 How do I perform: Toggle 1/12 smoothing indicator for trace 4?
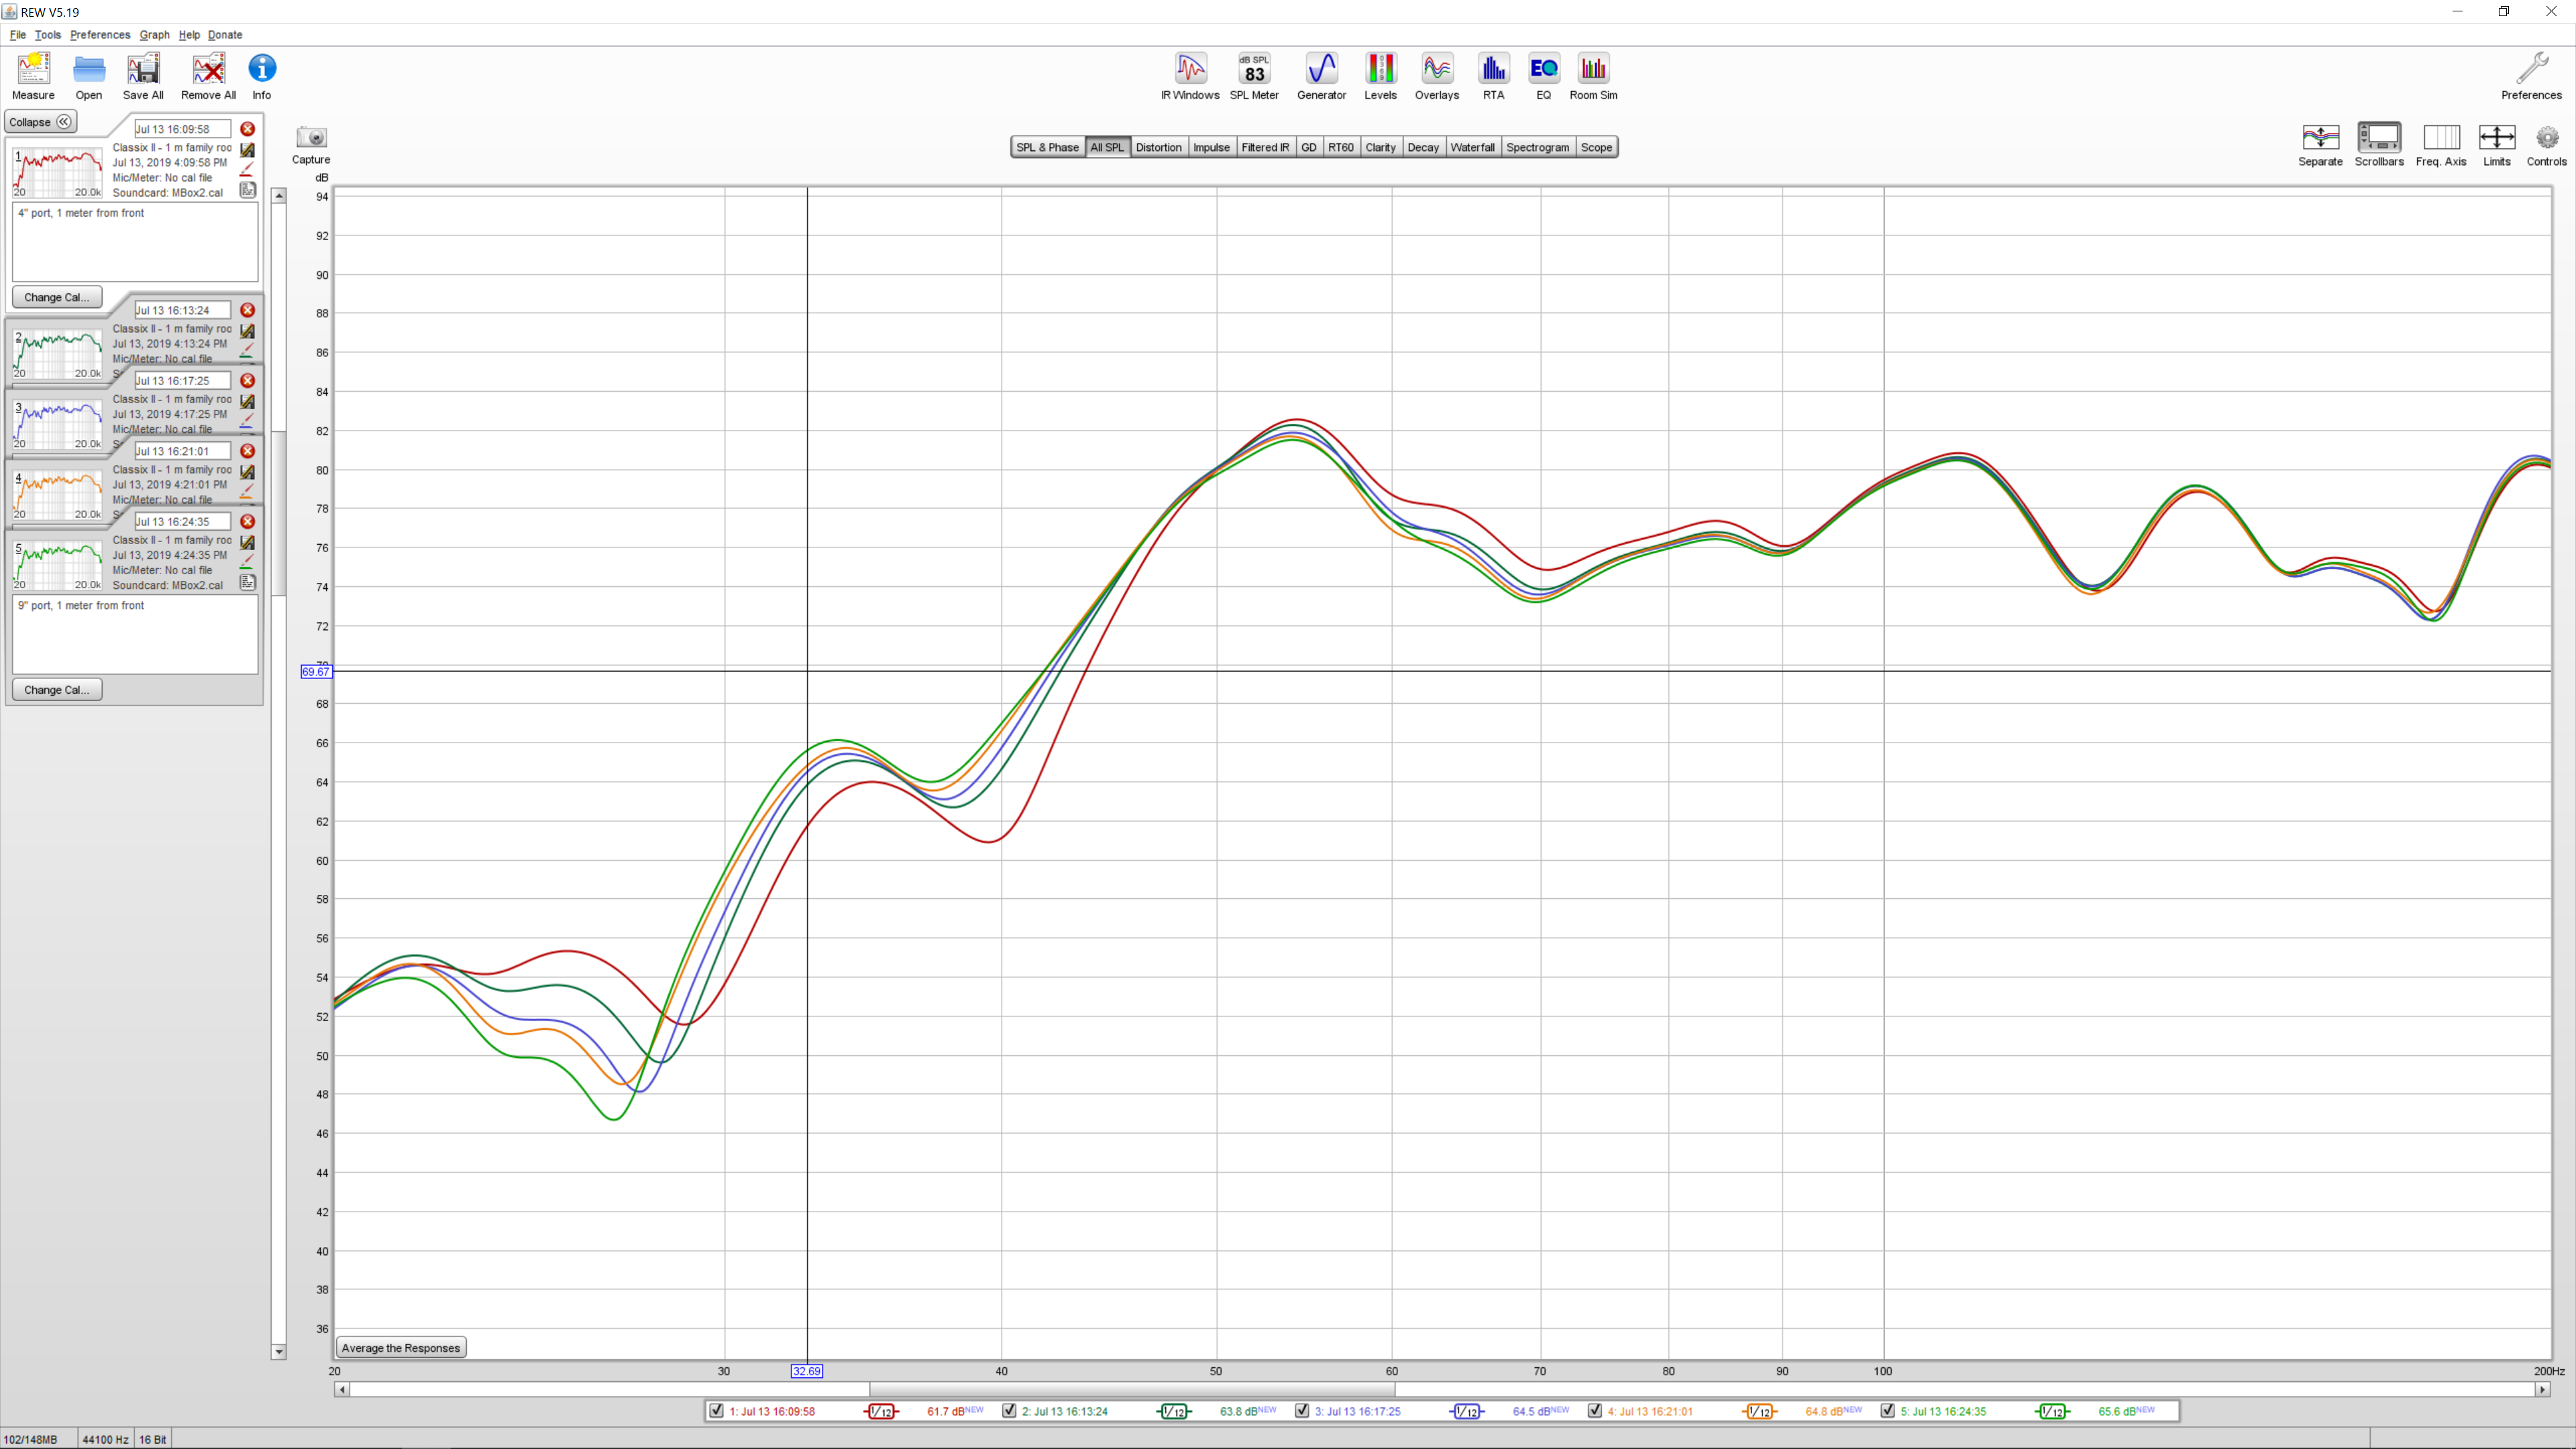1760,1412
